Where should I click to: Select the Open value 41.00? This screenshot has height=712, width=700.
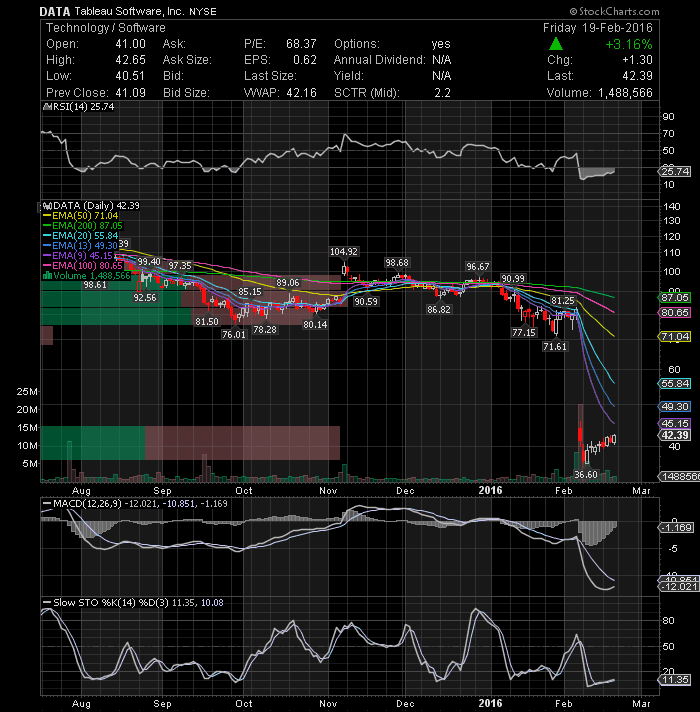(x=130, y=44)
